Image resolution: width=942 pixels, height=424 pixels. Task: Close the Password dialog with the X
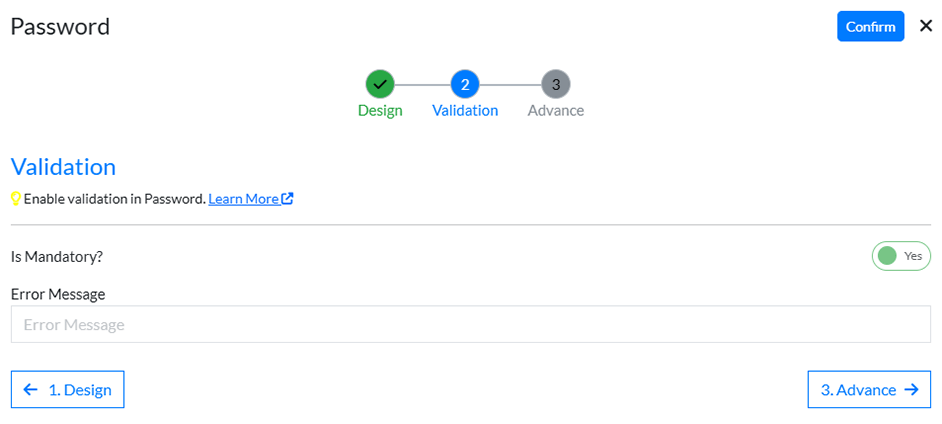pos(926,27)
